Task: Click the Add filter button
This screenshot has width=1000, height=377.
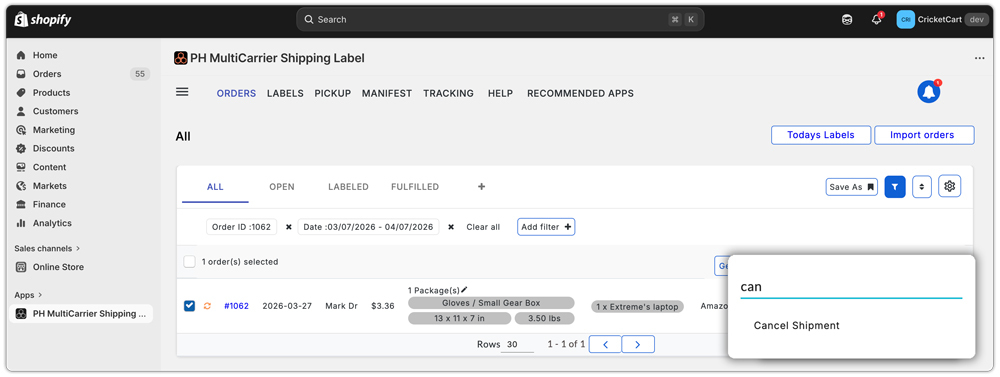Action: (x=546, y=227)
